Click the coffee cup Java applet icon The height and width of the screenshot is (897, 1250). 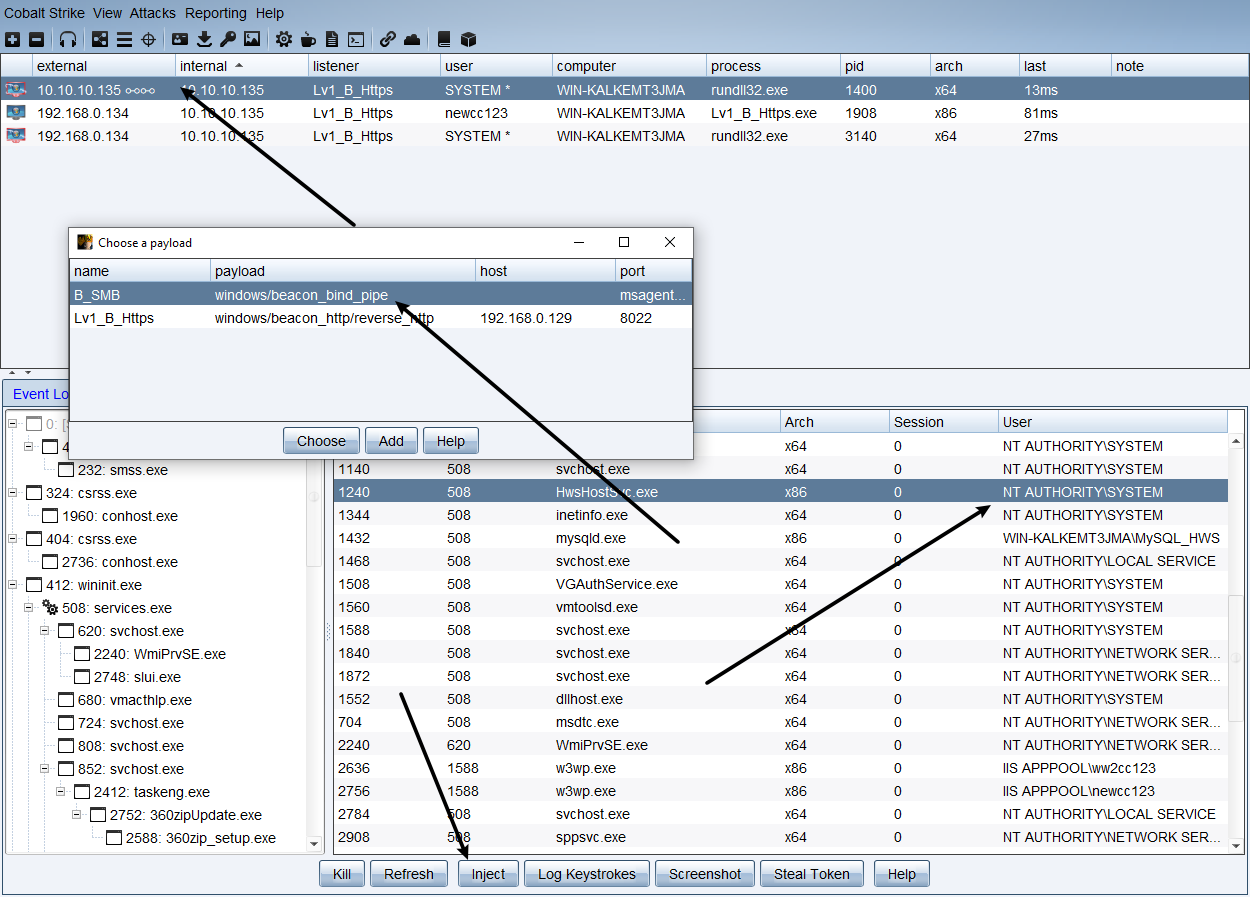[308, 39]
